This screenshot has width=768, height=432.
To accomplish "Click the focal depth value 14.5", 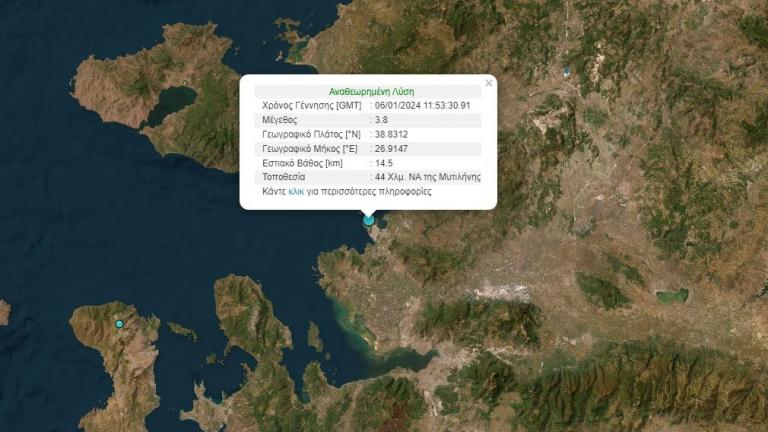I will click(384, 163).
